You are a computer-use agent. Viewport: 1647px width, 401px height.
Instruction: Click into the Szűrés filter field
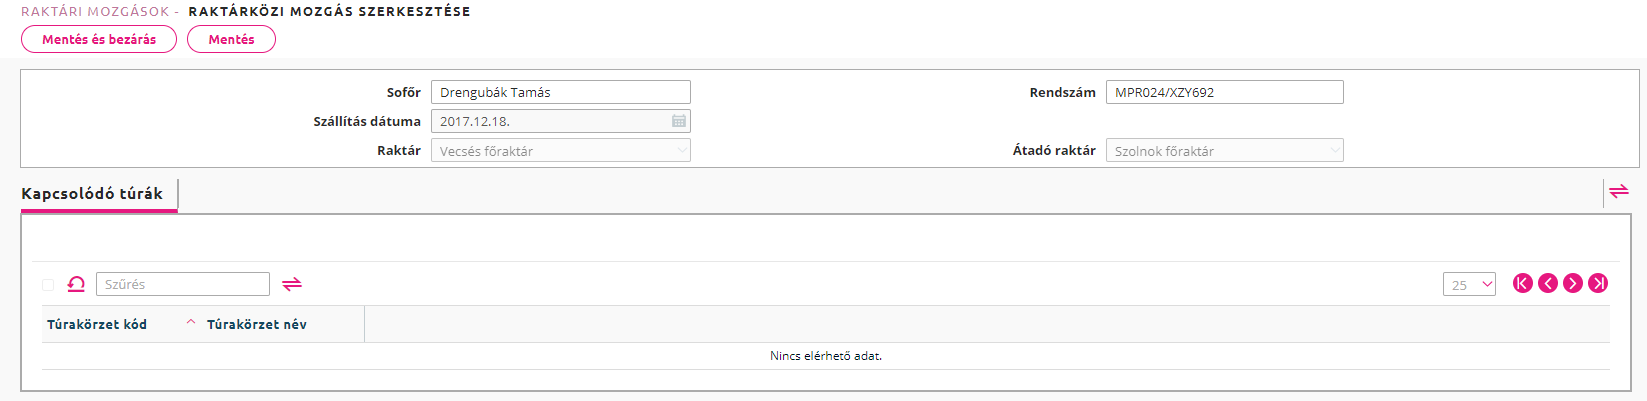[183, 284]
